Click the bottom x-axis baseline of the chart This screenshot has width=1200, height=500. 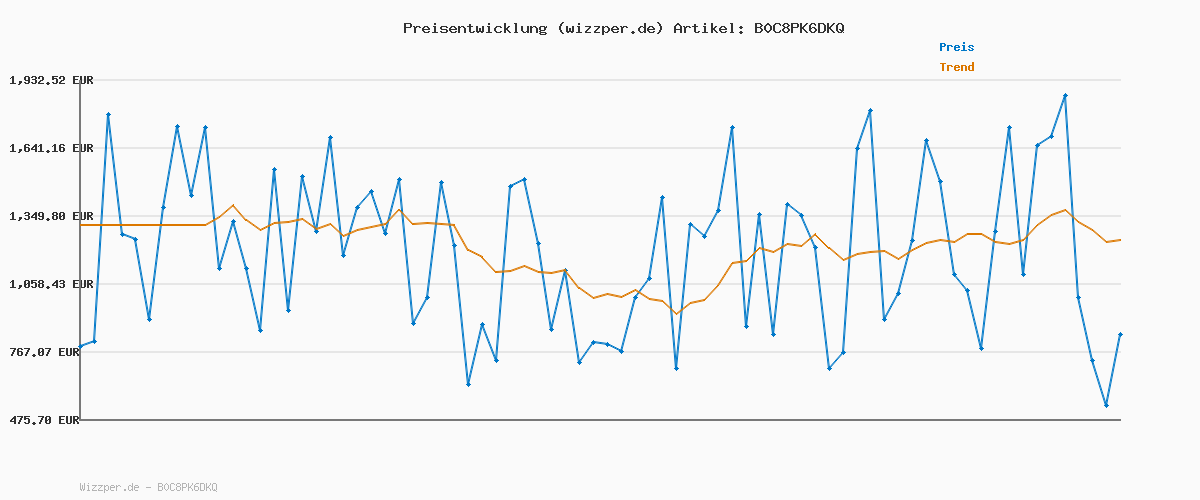600,420
